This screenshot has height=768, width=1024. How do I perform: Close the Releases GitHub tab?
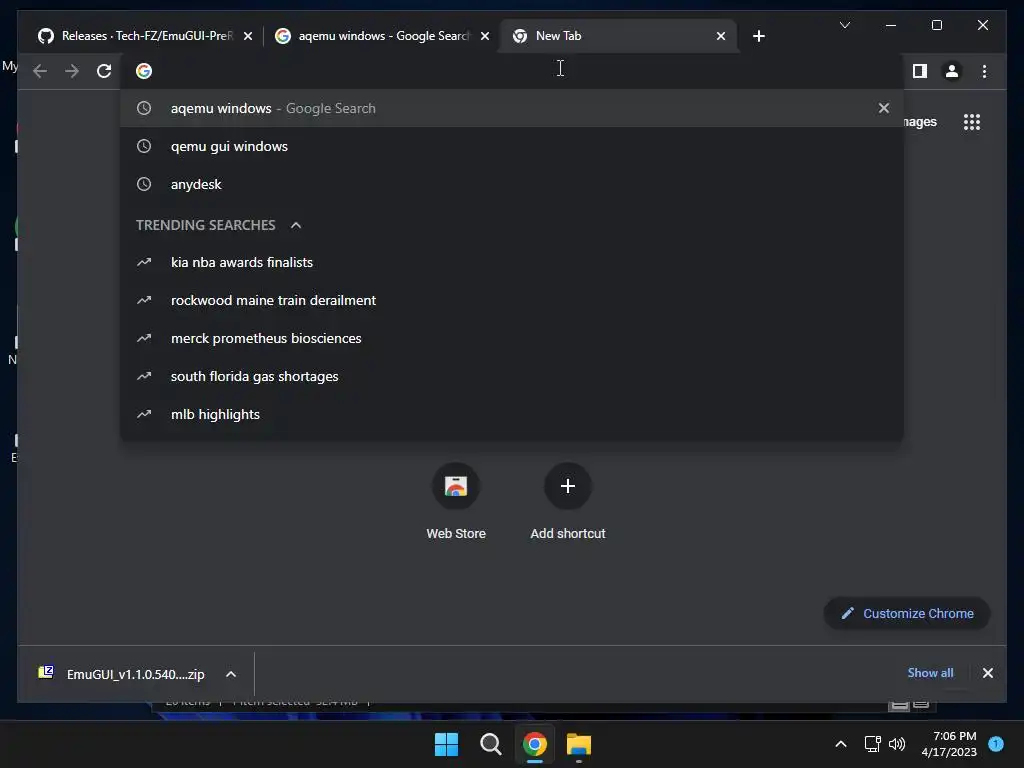coord(248,37)
